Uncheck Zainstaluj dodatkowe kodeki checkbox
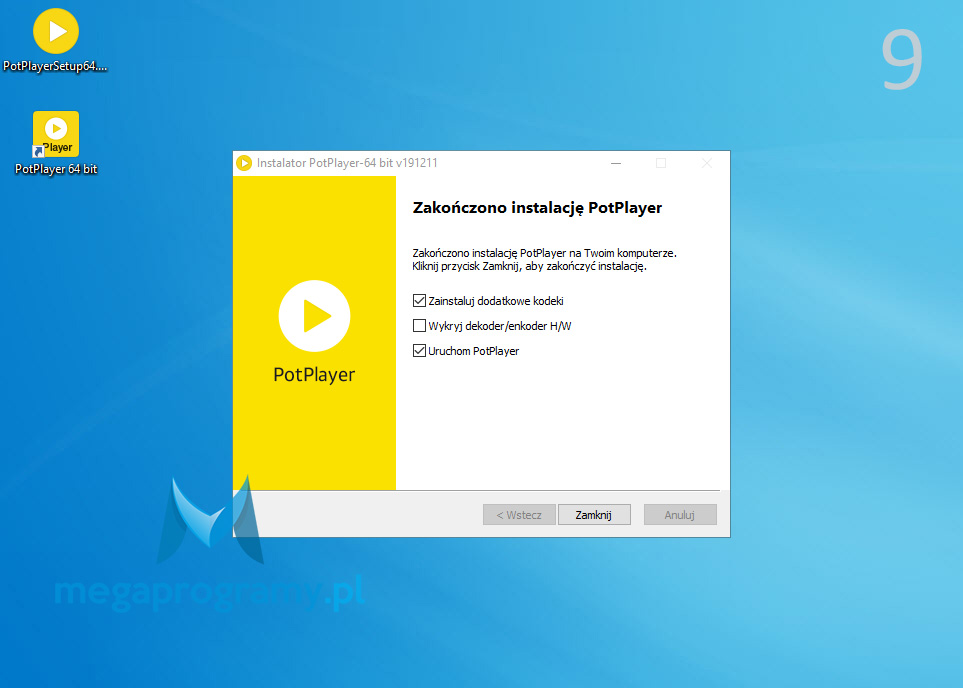Screen dimensions: 963x688 [419, 300]
